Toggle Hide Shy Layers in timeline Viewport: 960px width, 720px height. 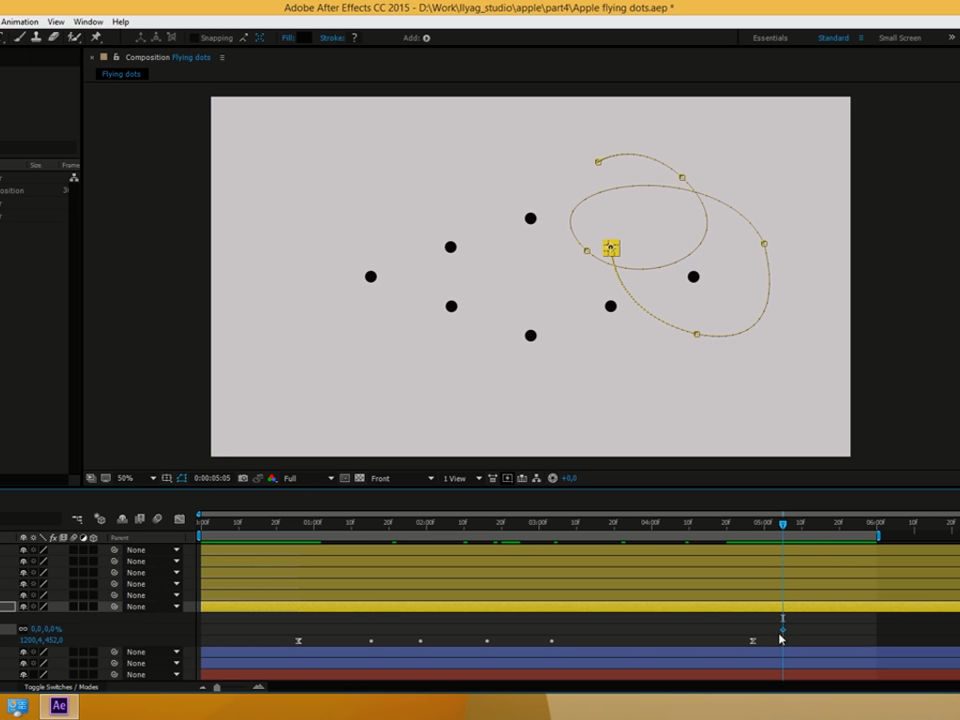(x=122, y=519)
